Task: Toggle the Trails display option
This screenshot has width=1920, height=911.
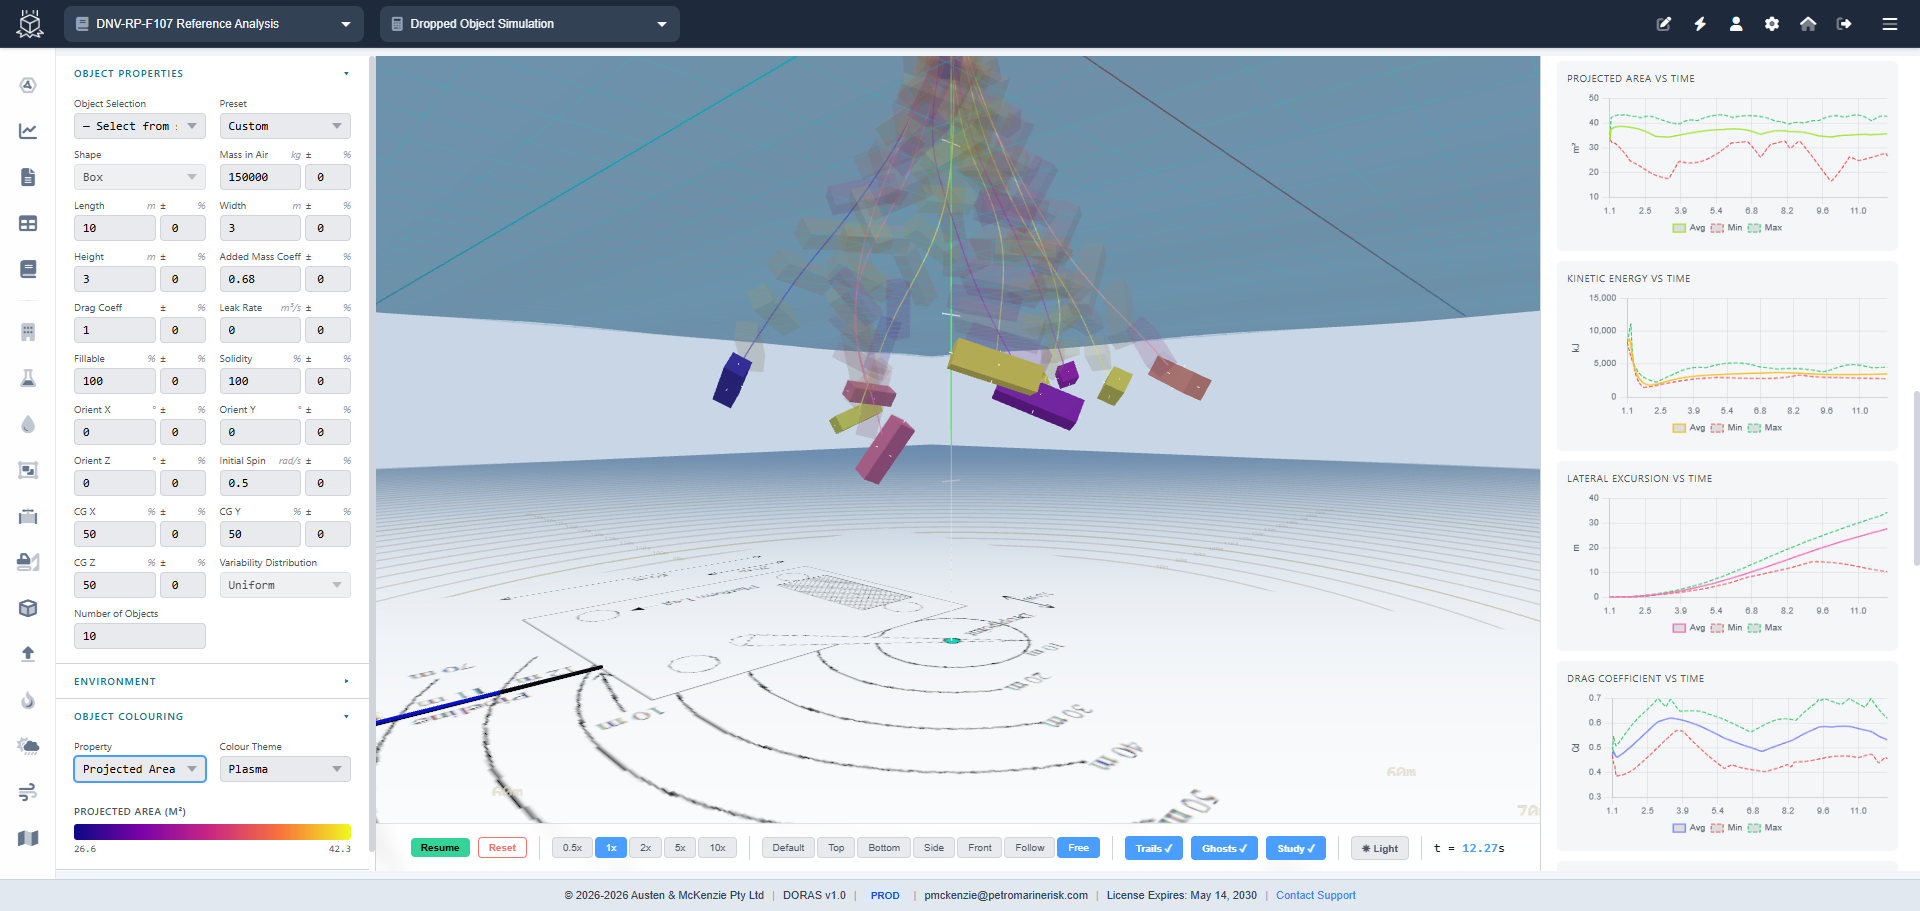Action: click(1154, 848)
